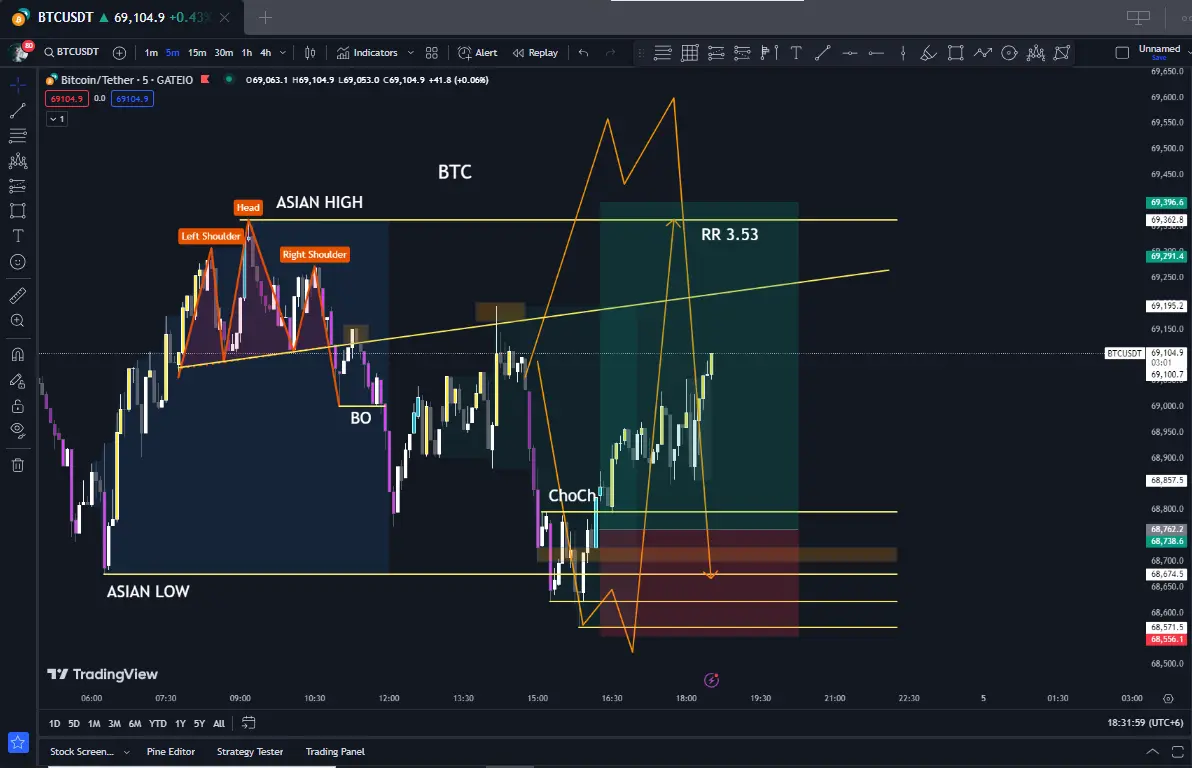Image resolution: width=1192 pixels, height=768 pixels.
Task: Switch to the 30m timeframe
Action: (224, 52)
